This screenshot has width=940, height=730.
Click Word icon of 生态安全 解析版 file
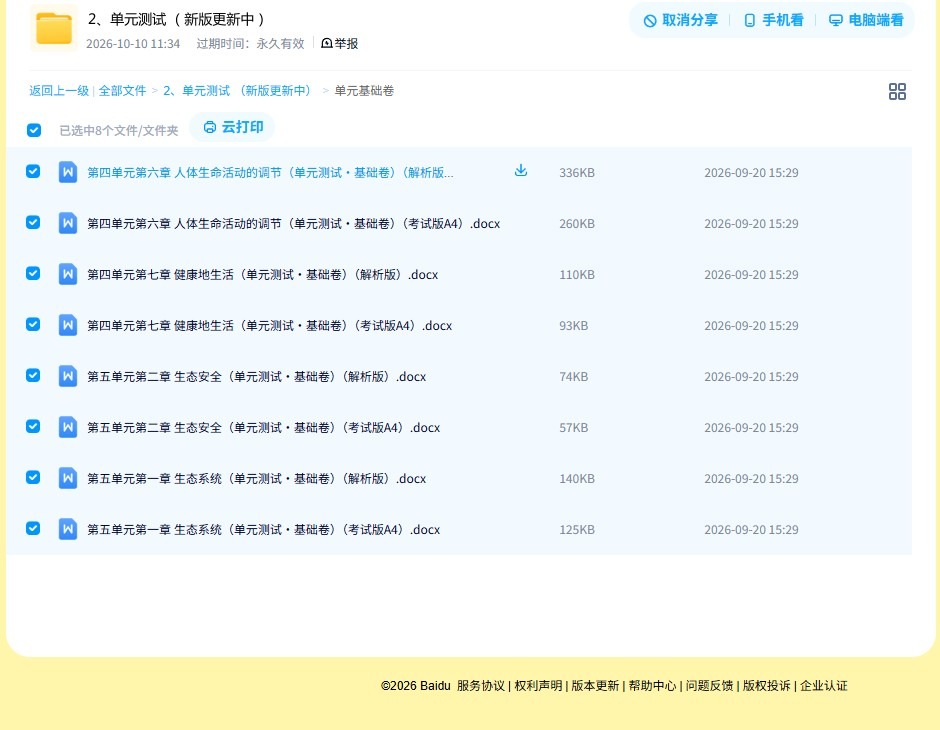68,376
